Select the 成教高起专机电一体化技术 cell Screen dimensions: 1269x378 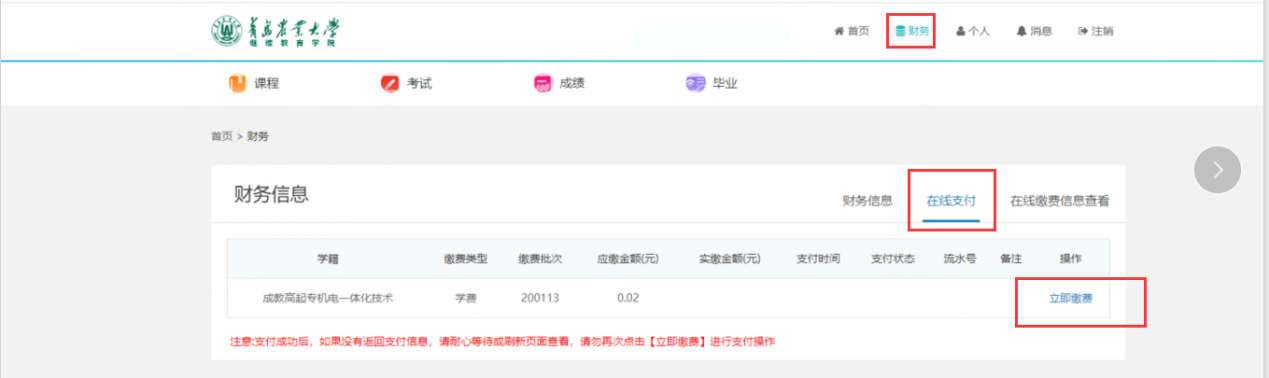click(x=328, y=298)
